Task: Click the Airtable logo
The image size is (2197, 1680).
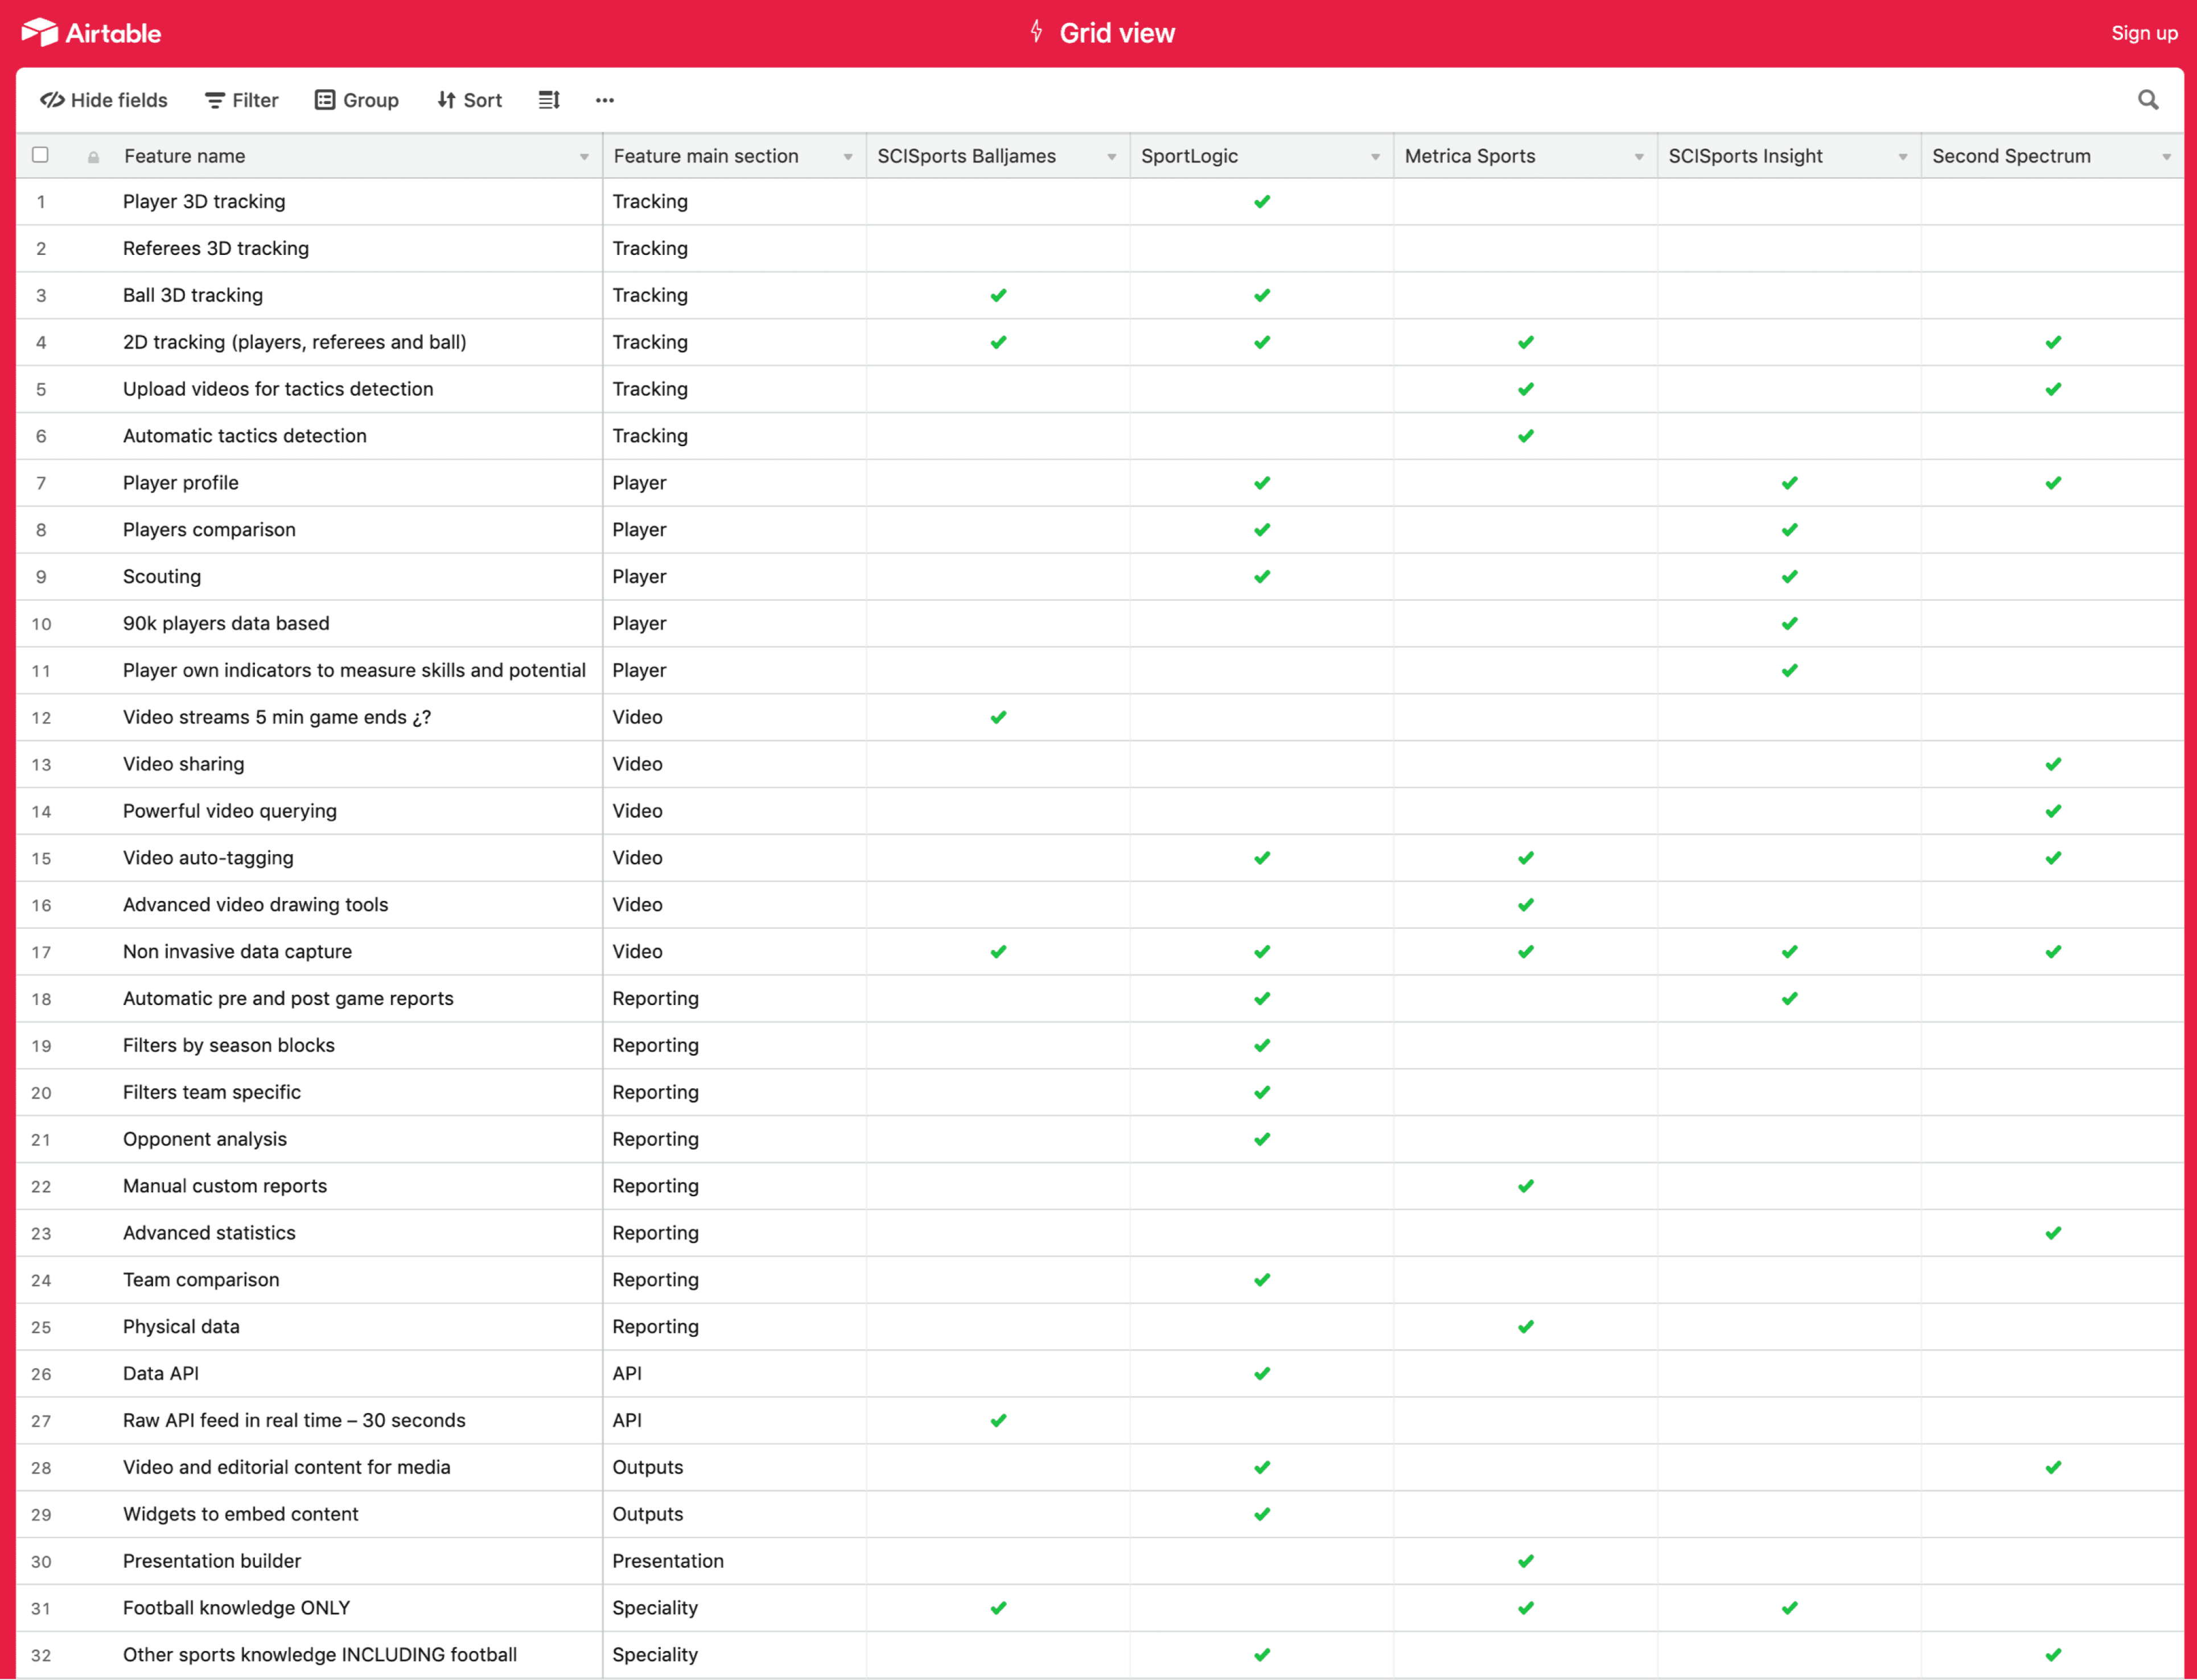Action: [91, 33]
